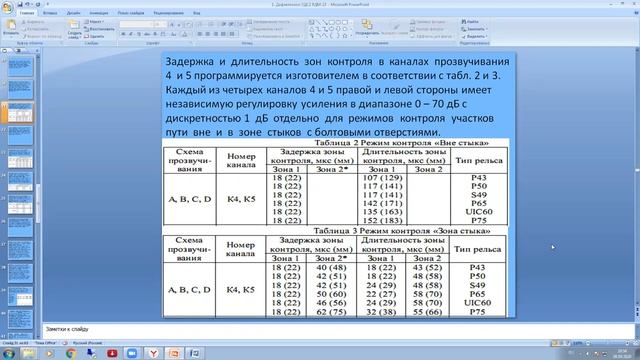Open the Макет layout dropdown
The width and height of the screenshot is (640, 360).
tap(94, 22)
